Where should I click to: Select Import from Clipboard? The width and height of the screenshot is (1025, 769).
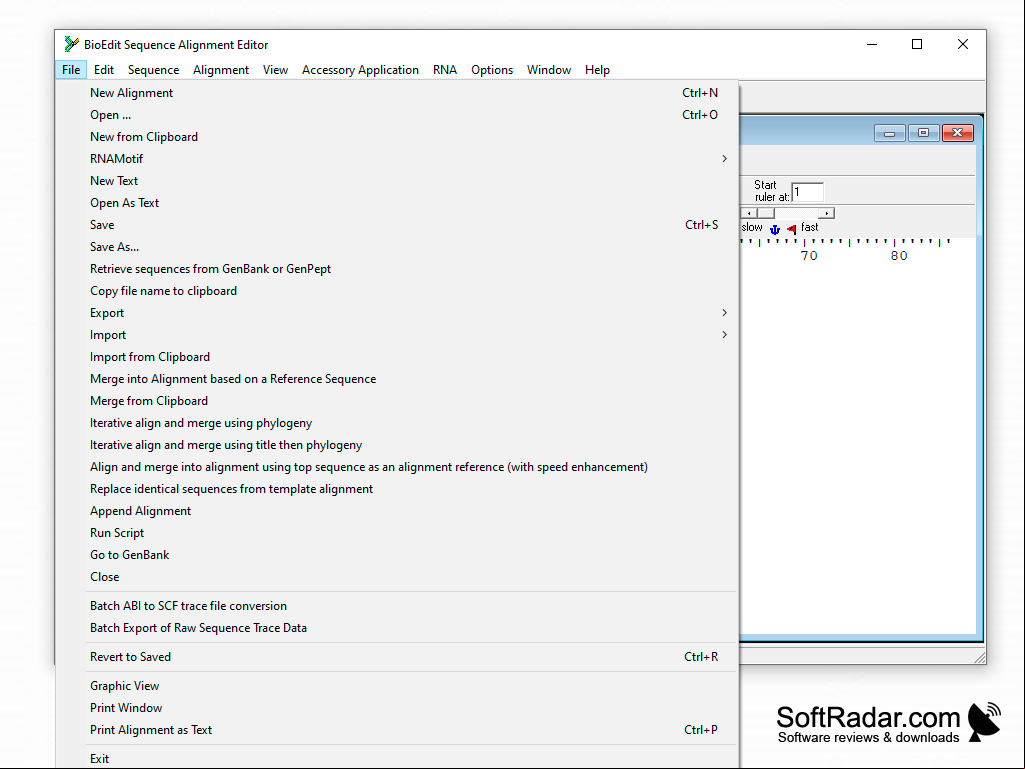[397, 357]
